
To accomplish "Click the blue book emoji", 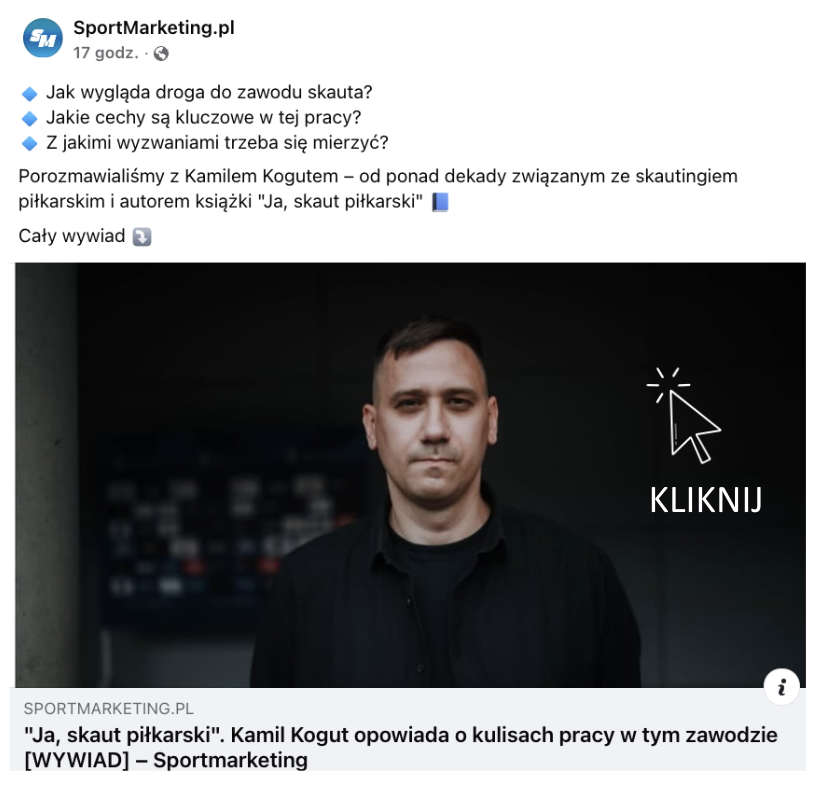I will pyautogui.click(x=440, y=202).
